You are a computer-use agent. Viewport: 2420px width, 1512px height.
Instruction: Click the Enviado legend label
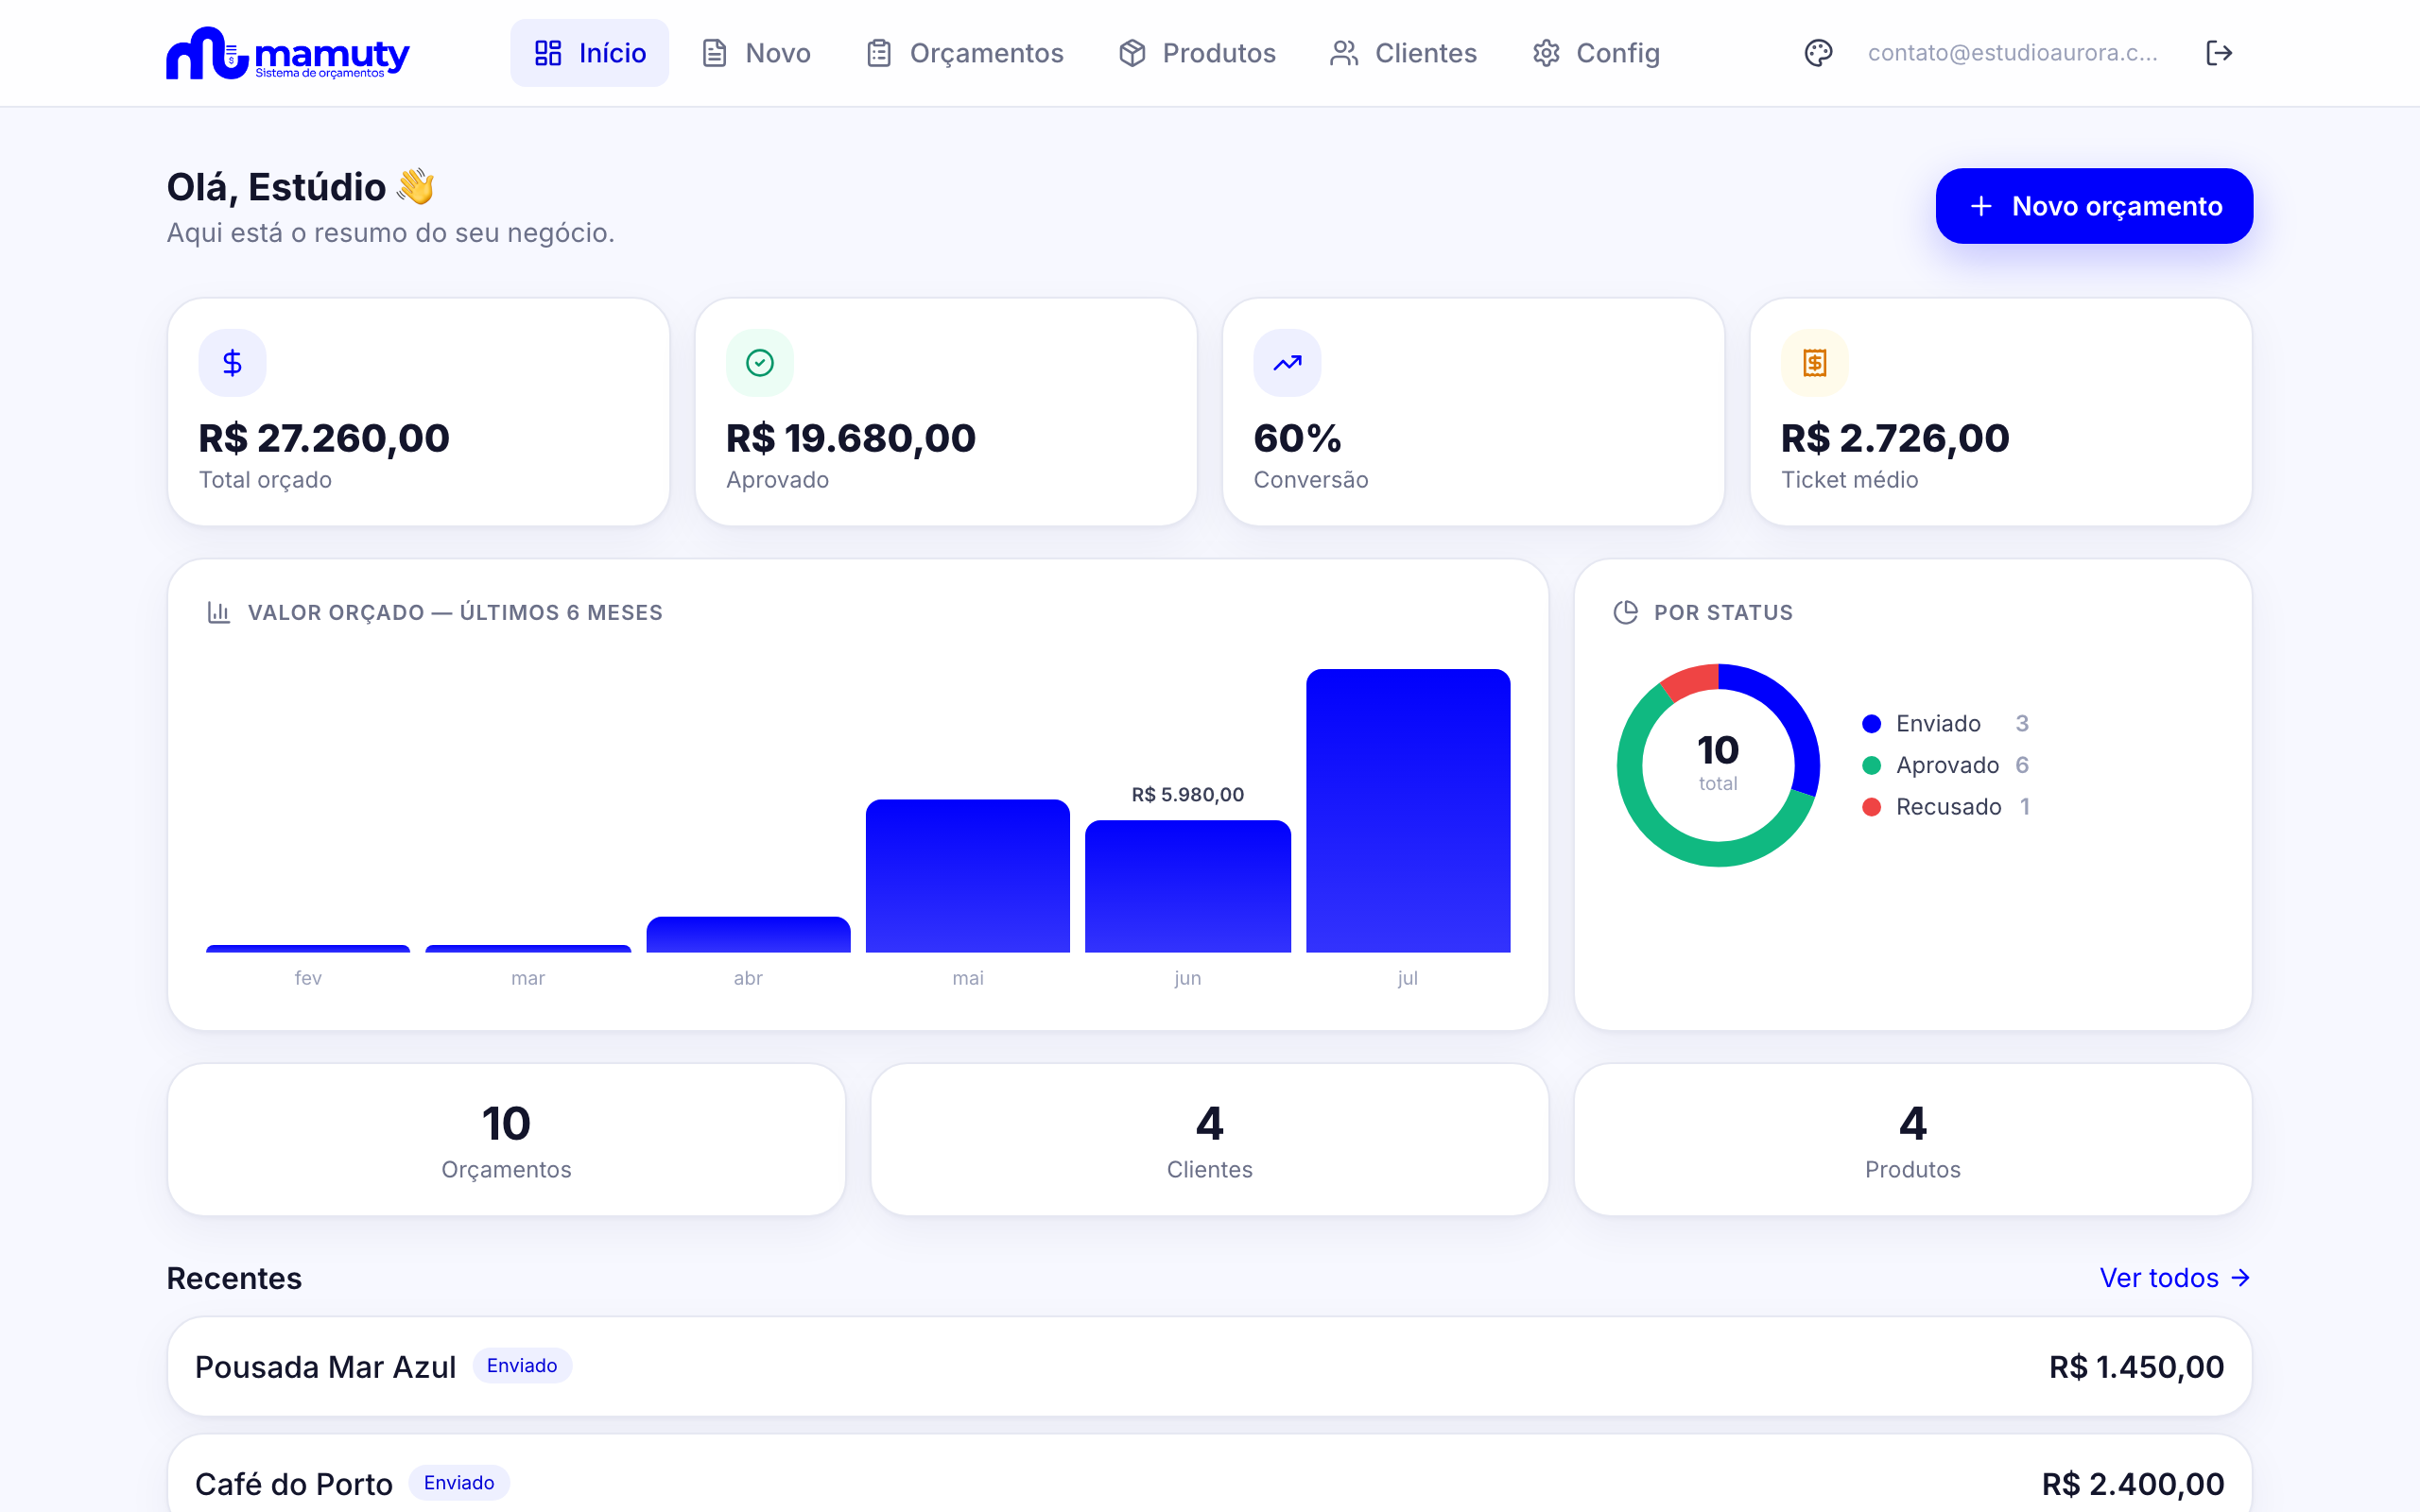click(1938, 724)
